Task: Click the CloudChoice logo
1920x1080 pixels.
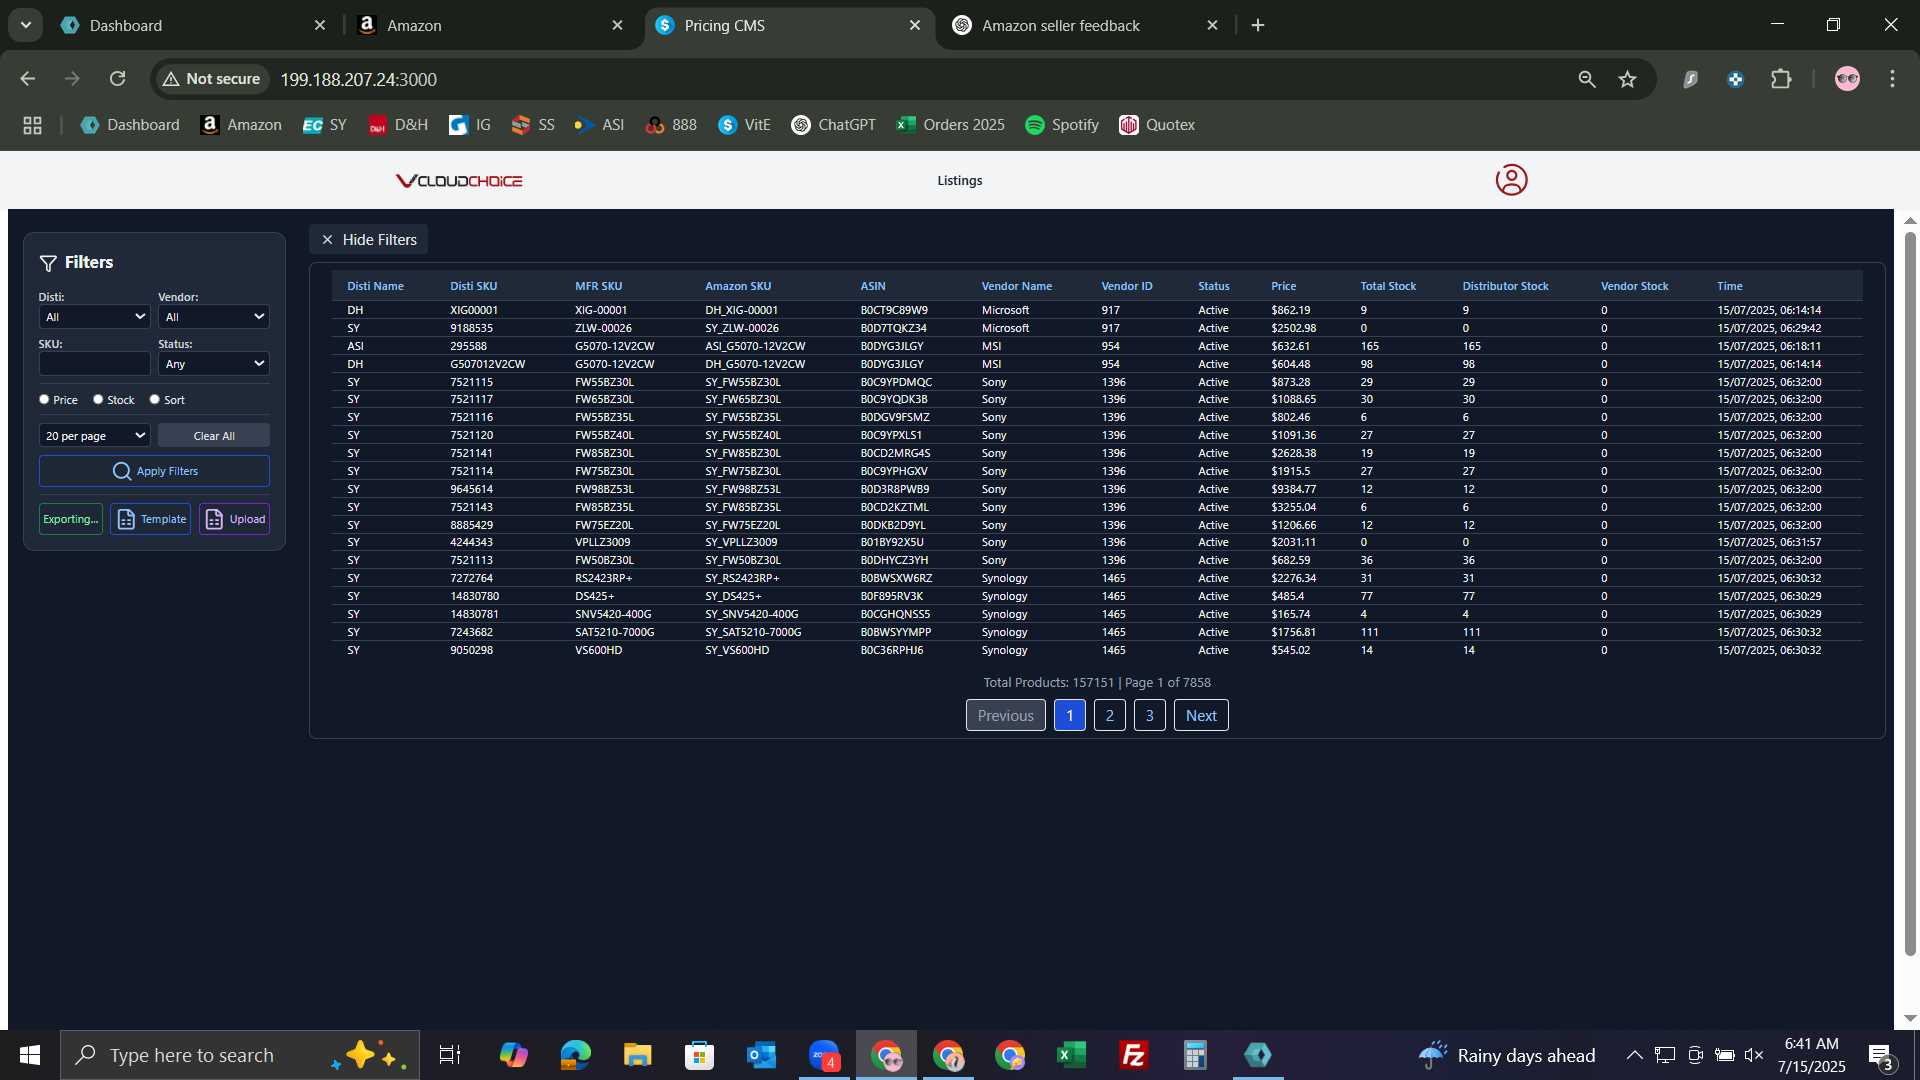Action: click(x=459, y=181)
